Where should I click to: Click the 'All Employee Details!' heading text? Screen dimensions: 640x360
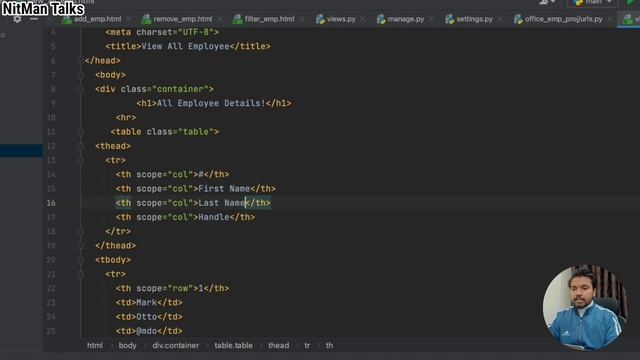click(211, 103)
